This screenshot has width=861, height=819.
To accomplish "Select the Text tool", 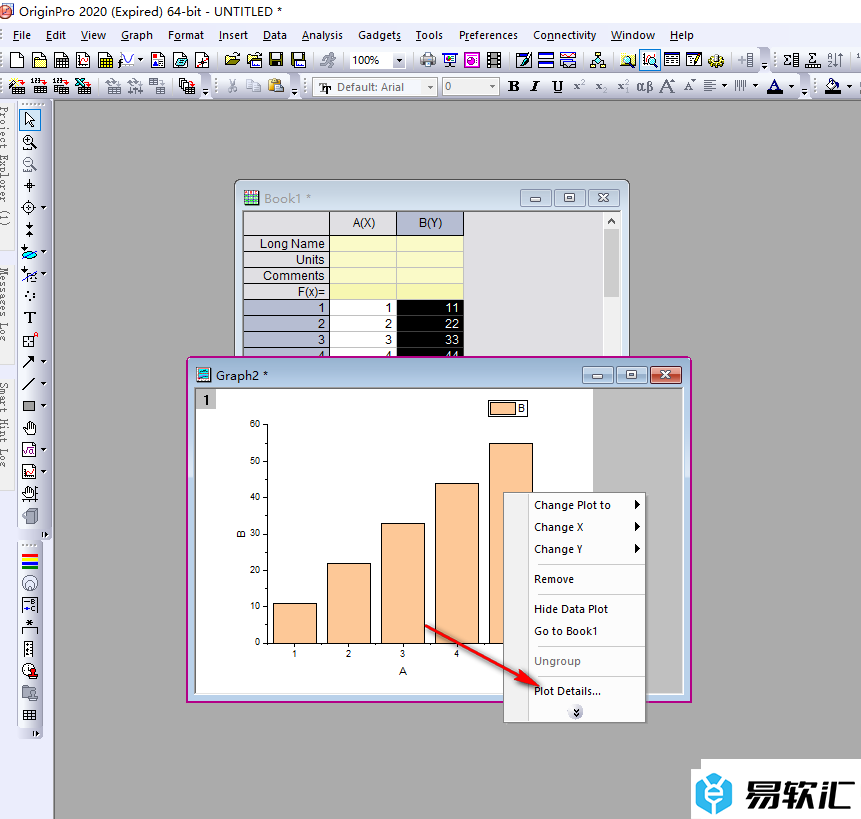I will pyautogui.click(x=30, y=318).
